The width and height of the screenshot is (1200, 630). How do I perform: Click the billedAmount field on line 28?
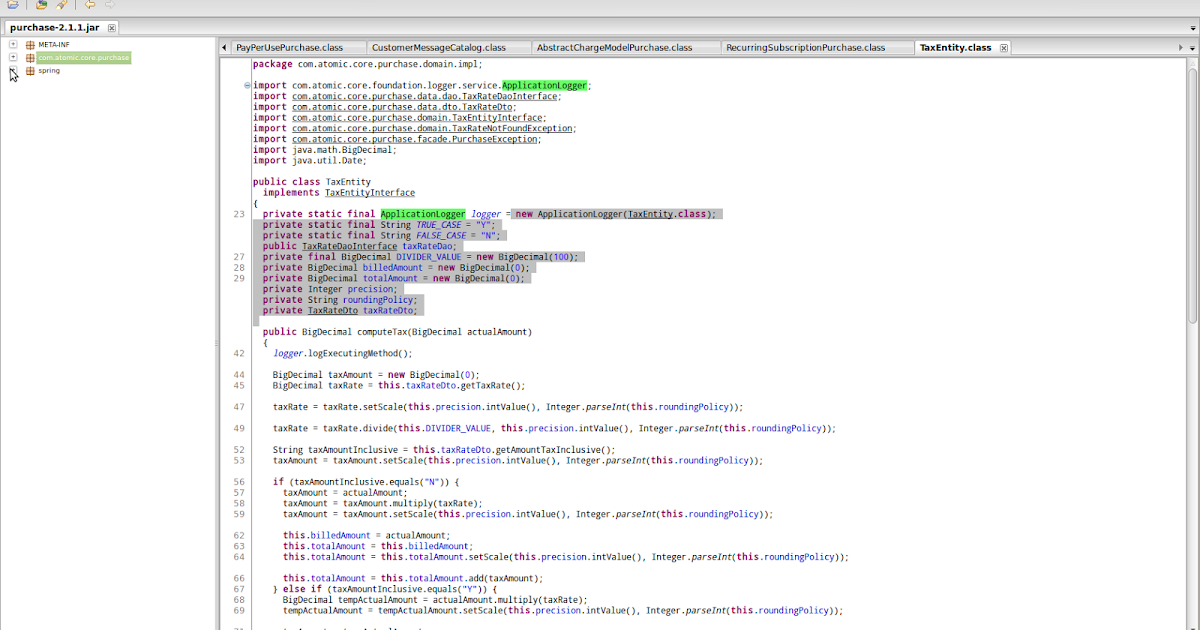(391, 268)
